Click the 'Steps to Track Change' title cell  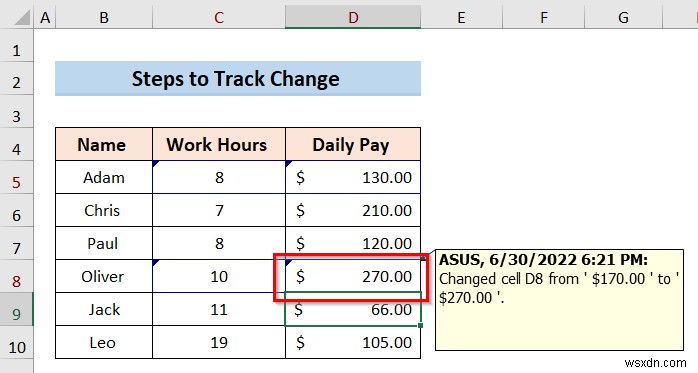pos(238,78)
